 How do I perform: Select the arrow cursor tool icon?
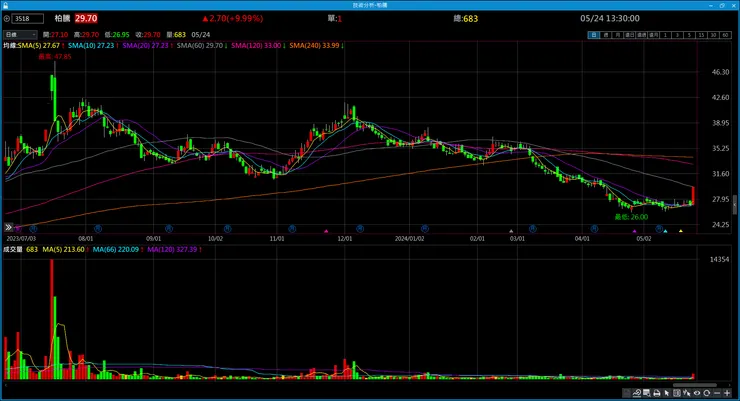[x=666, y=393]
